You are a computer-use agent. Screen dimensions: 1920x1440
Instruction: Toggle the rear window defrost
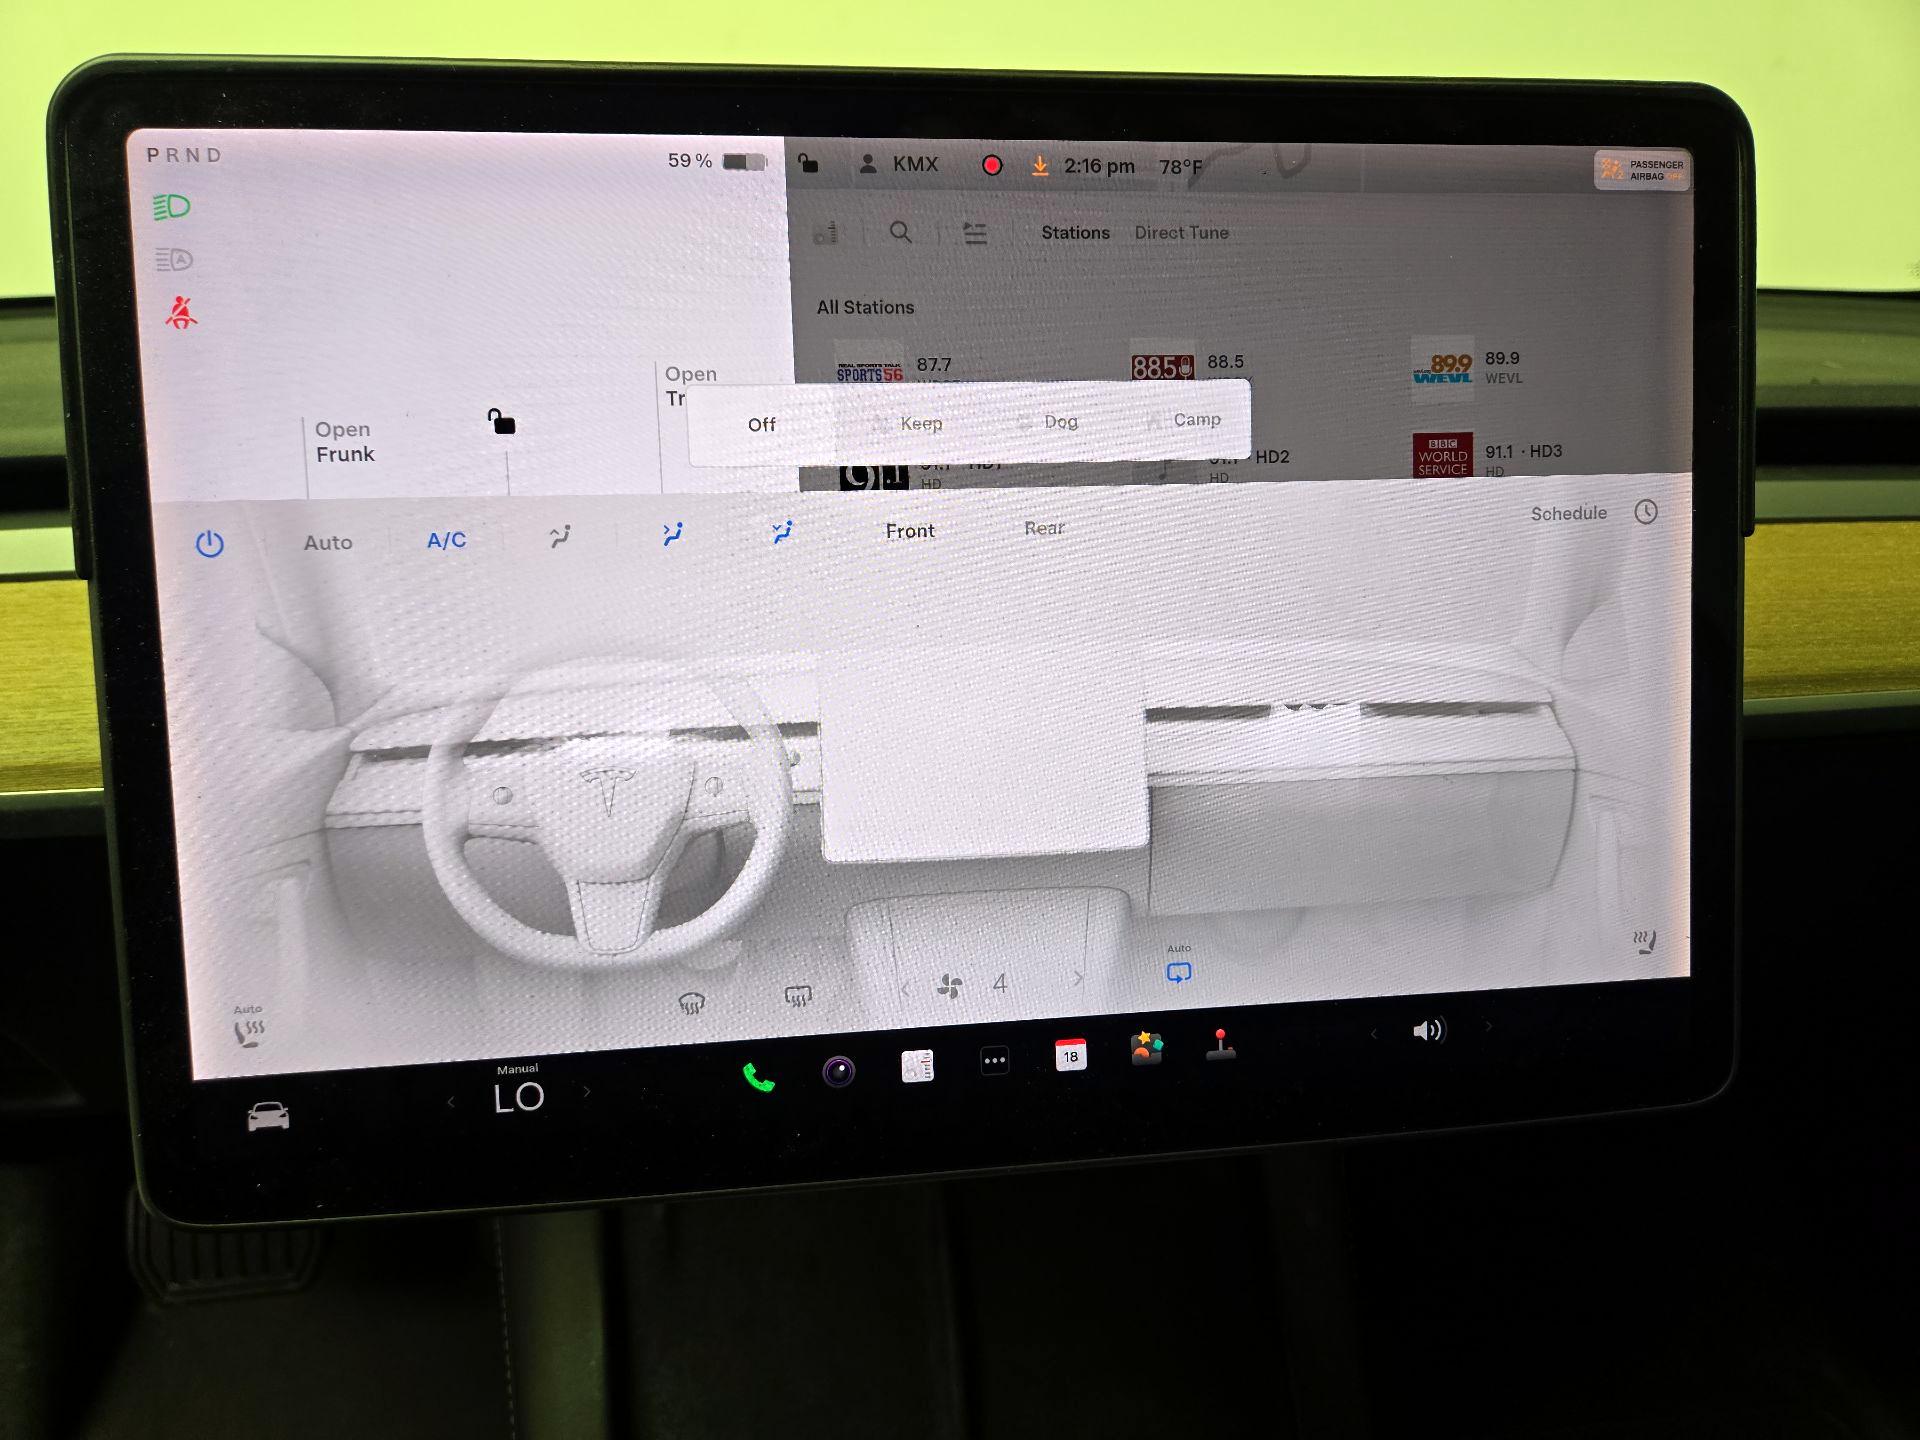(797, 996)
